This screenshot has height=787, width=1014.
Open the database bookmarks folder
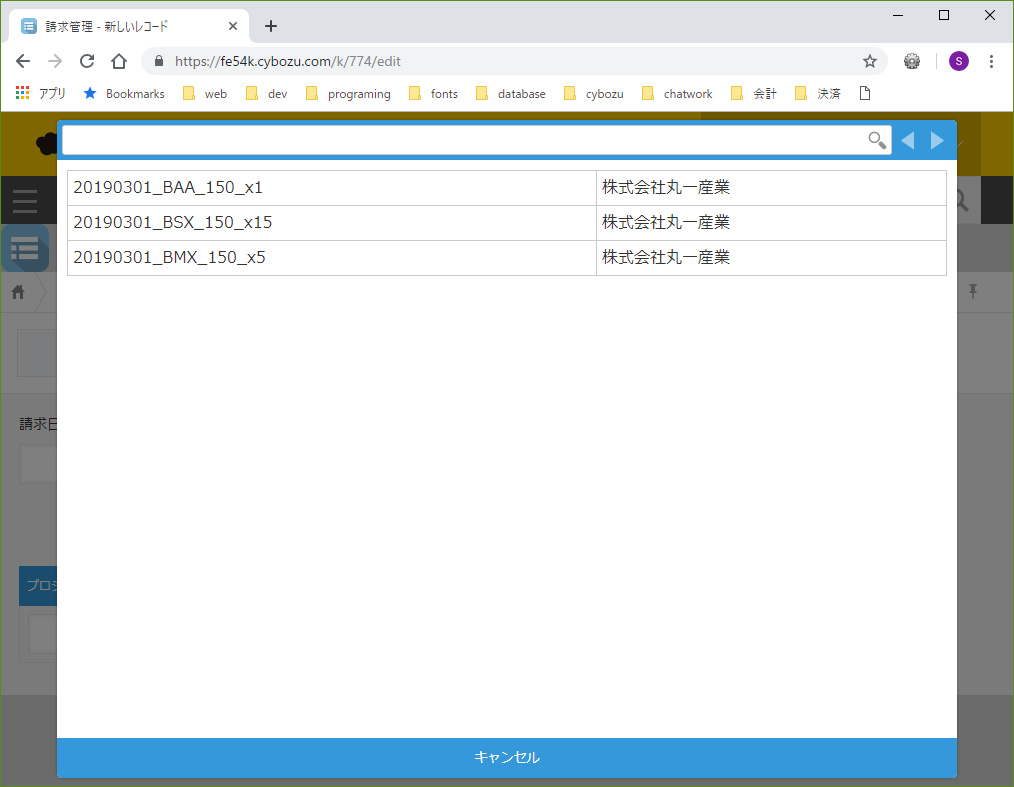tap(511, 94)
